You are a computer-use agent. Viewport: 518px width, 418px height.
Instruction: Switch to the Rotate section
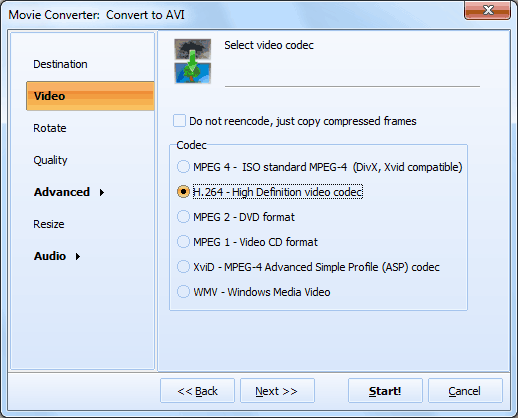(x=50, y=128)
